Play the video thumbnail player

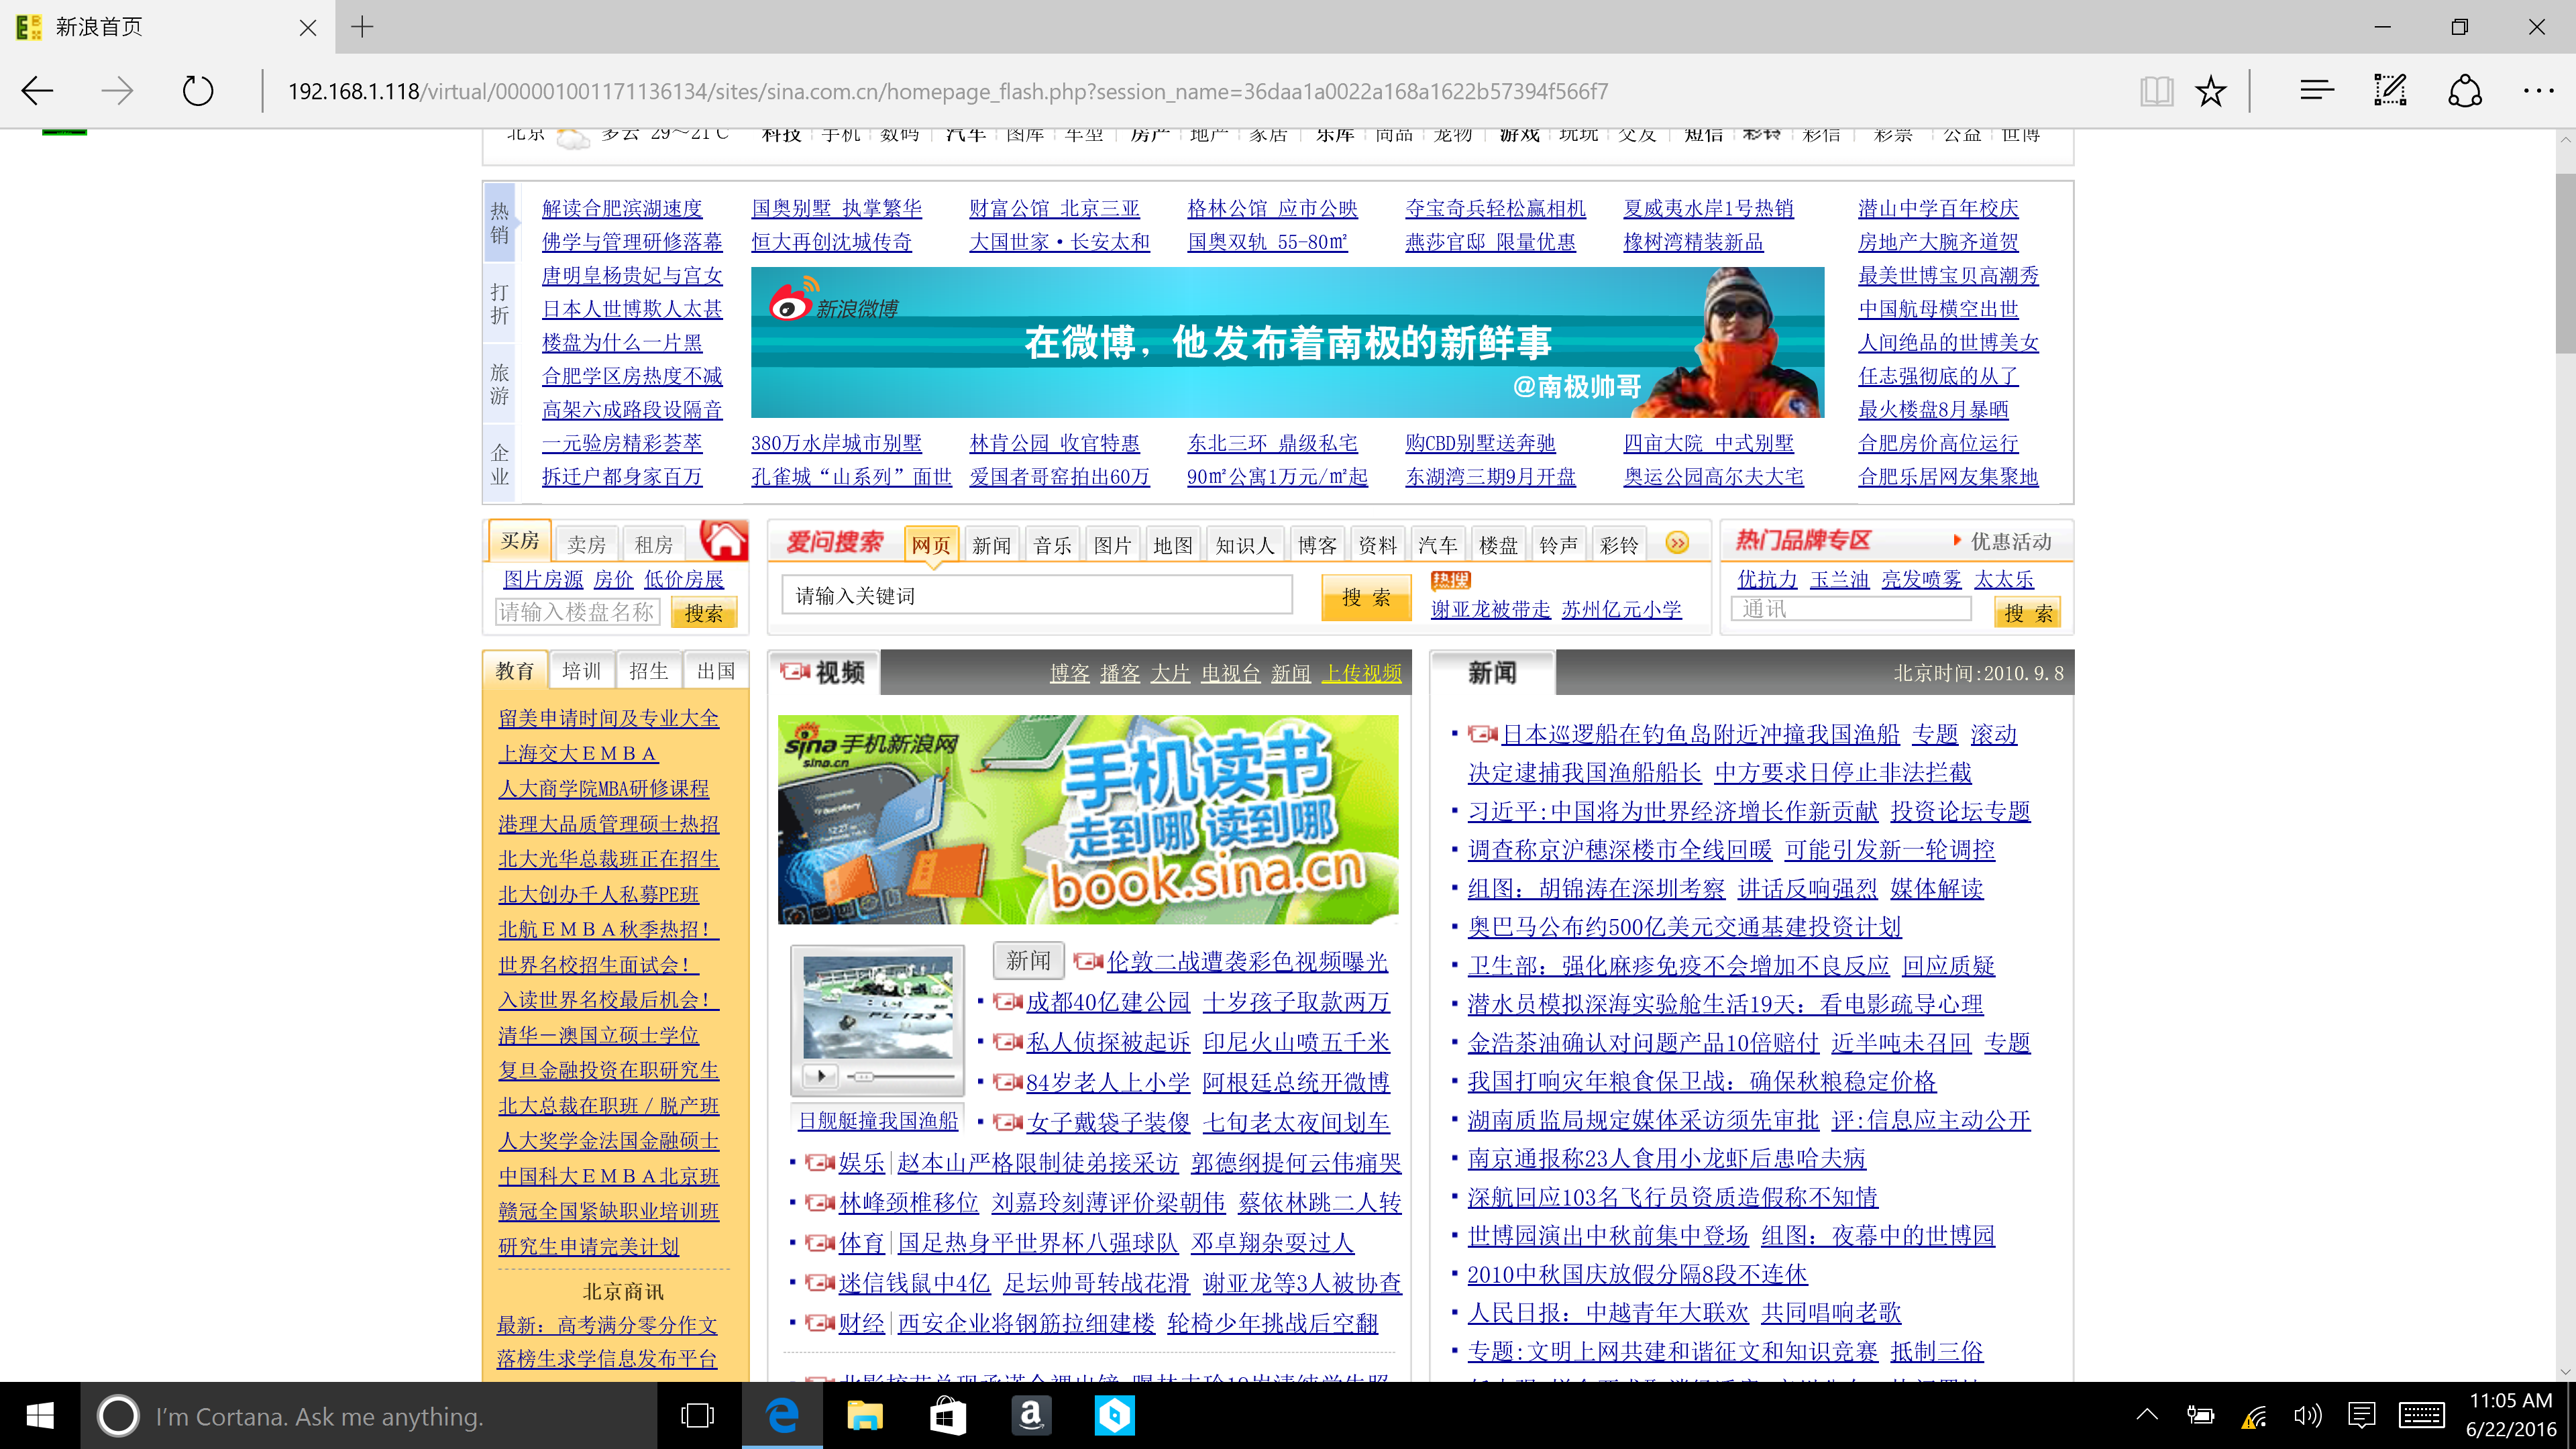point(821,1076)
